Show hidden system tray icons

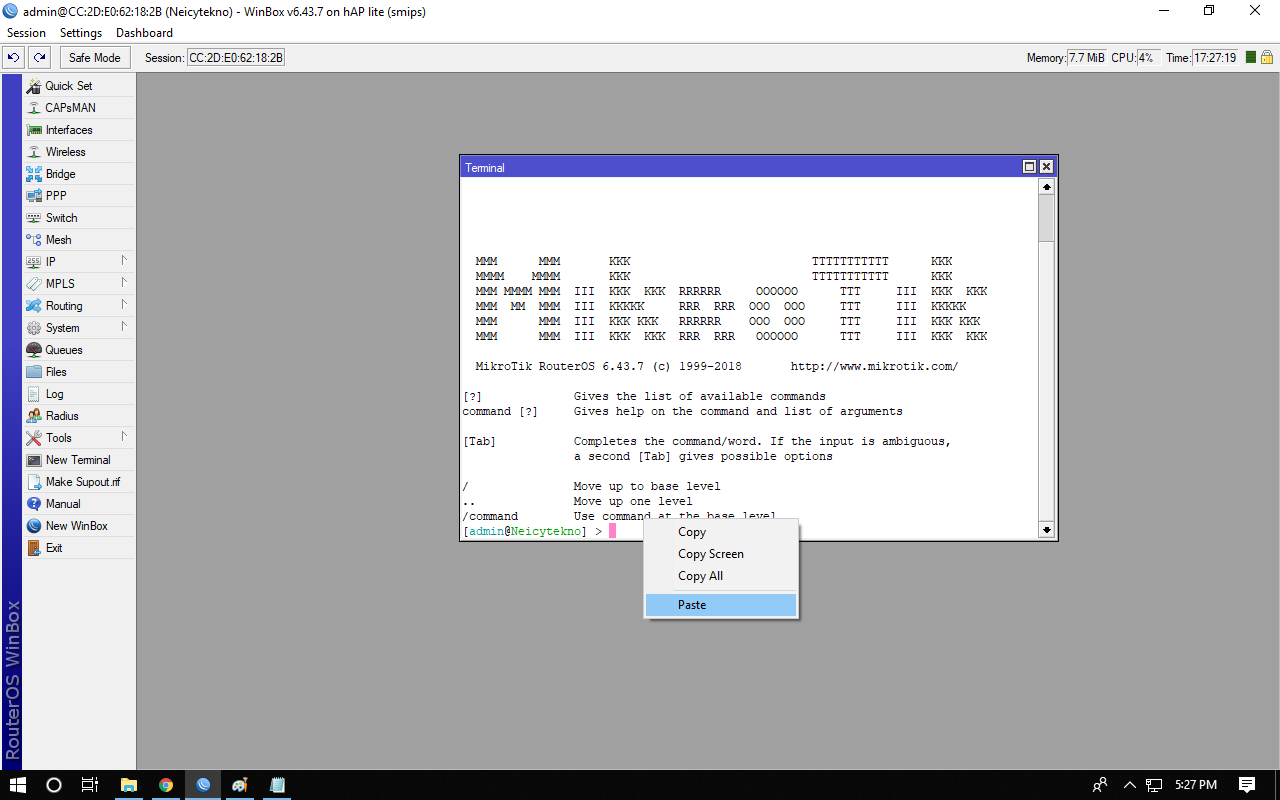coord(1130,785)
